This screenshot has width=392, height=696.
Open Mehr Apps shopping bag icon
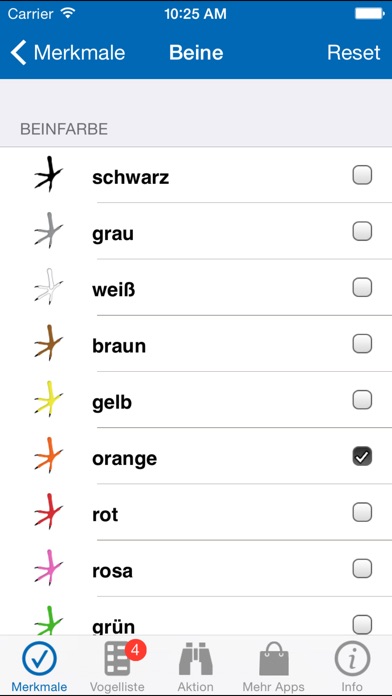tap(274, 659)
